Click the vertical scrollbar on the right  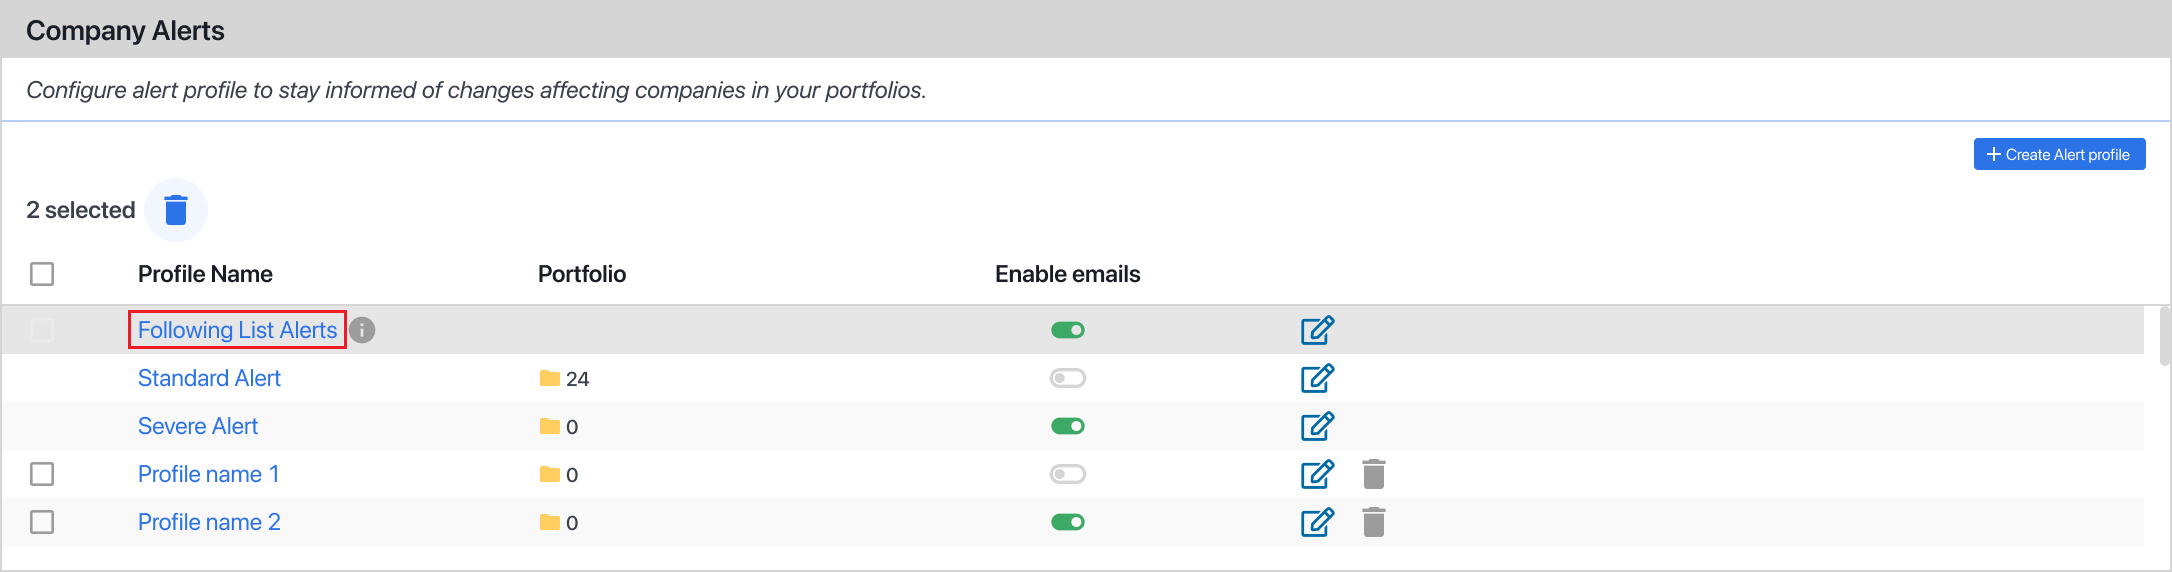[x=2165, y=338]
